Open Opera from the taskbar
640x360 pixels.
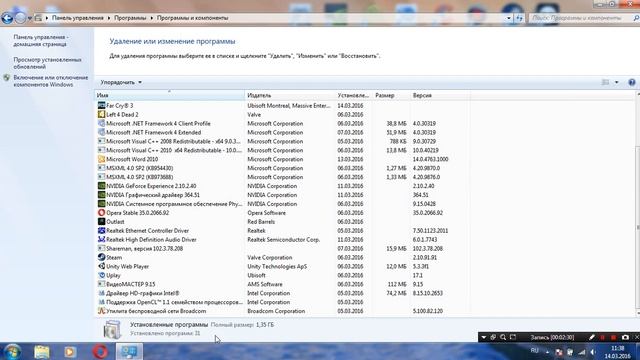point(100,351)
